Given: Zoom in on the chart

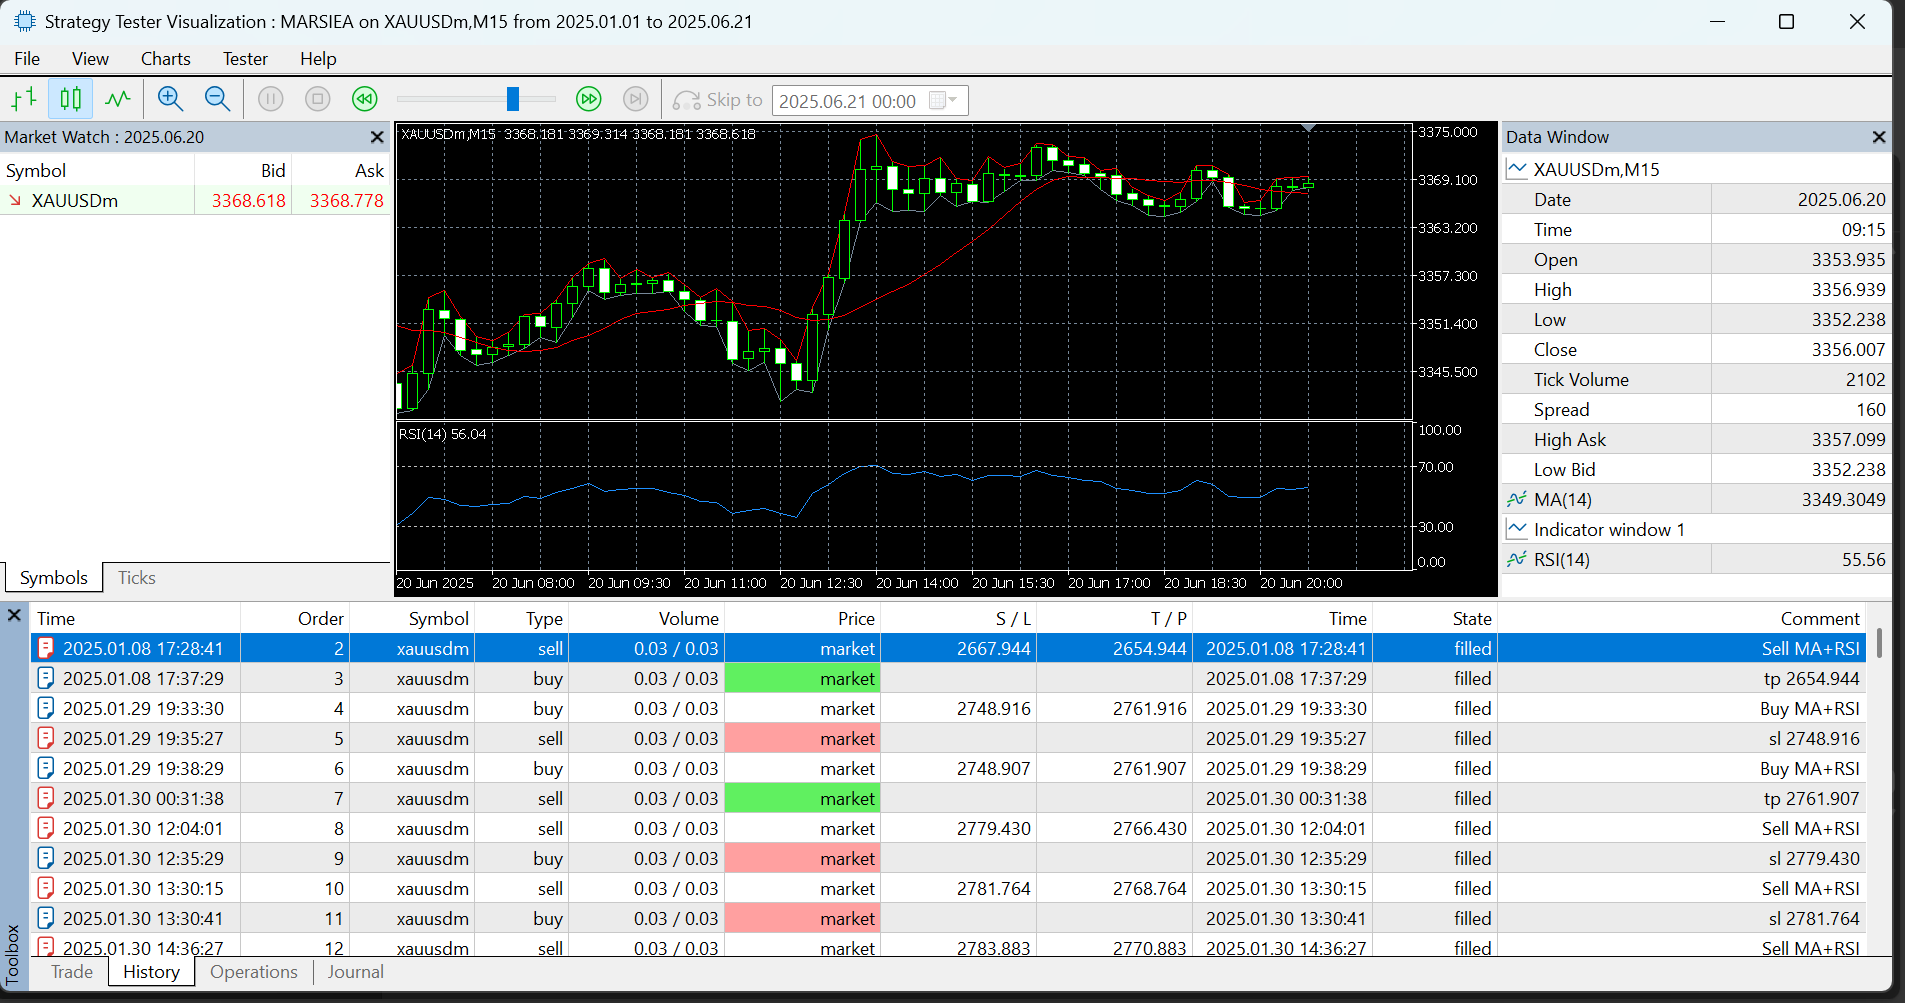Looking at the screenshot, I should pyautogui.click(x=170, y=98).
